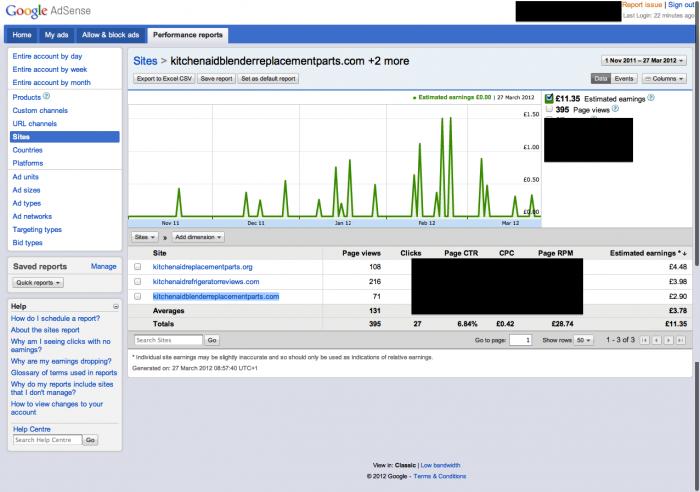Open Ad networks report

coord(32,217)
